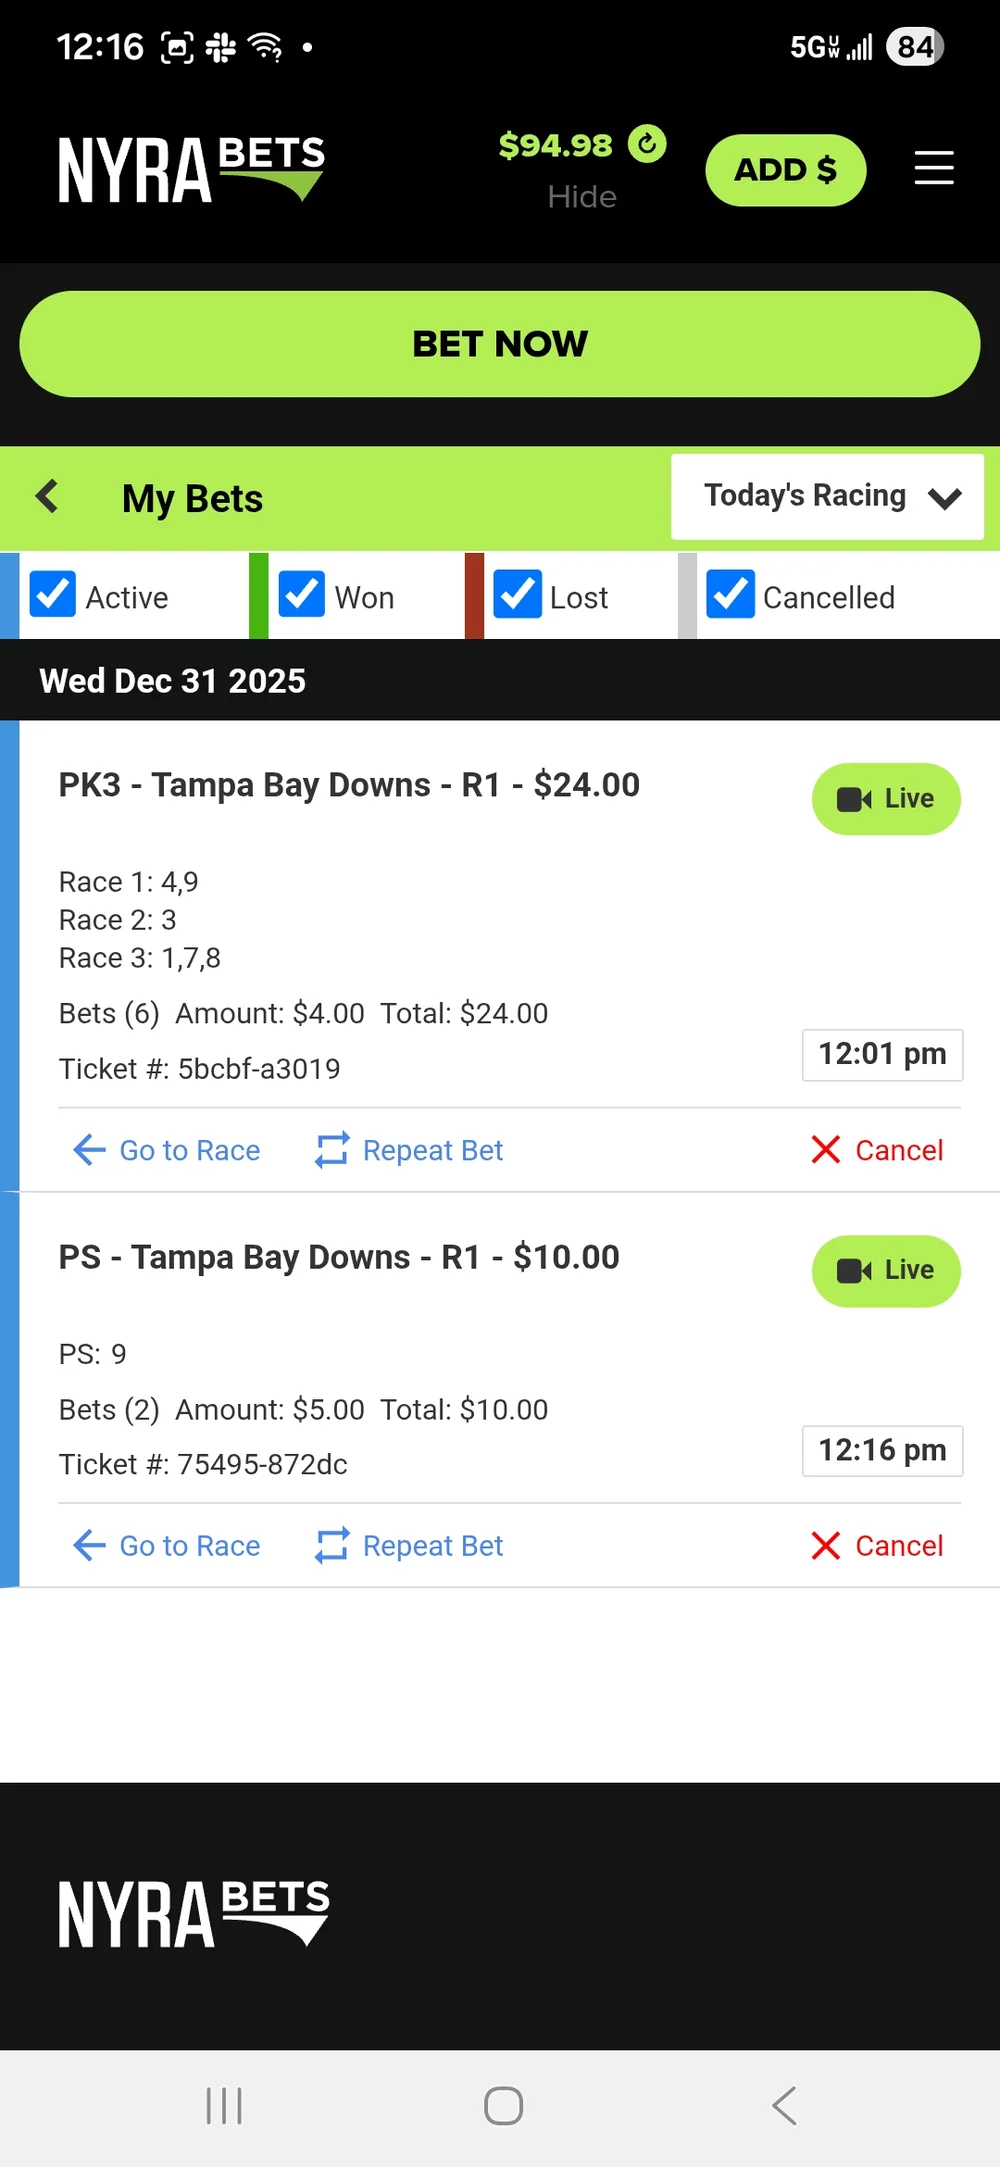Tap the back arrow beside My Bets
Viewport: 1000px width, 2167px height.
point(47,496)
